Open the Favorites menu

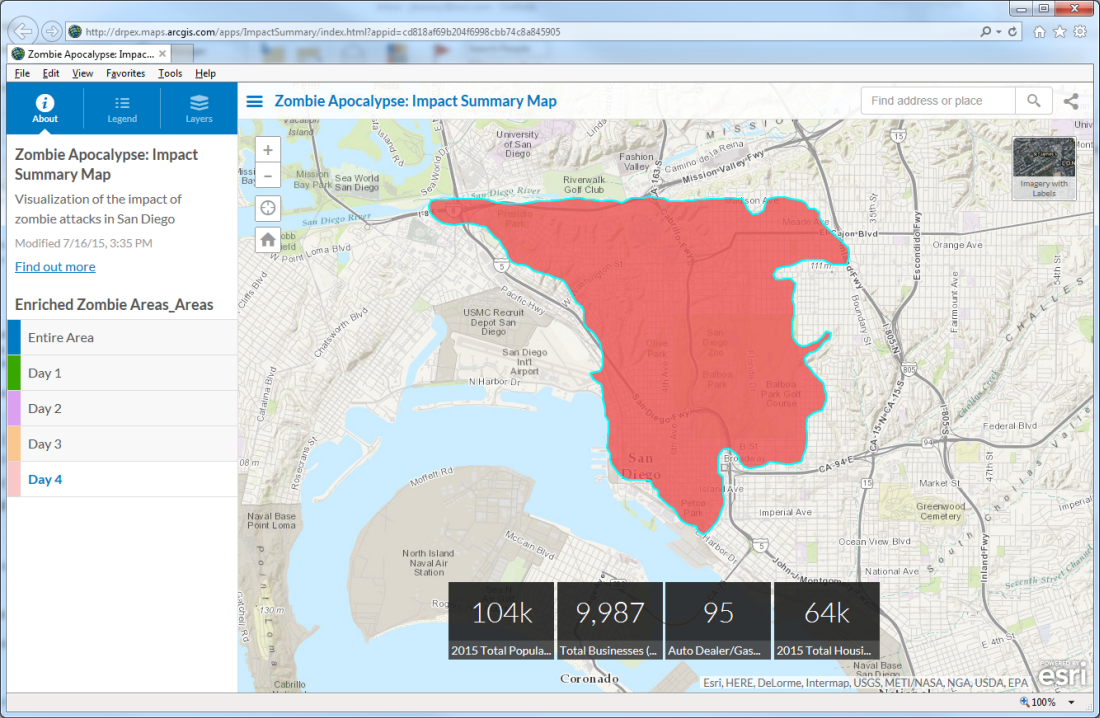126,73
